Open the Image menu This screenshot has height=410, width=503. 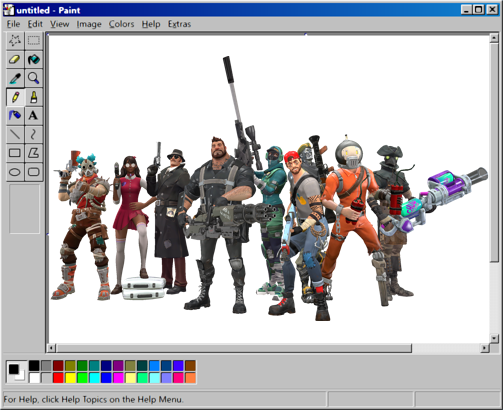[89, 24]
